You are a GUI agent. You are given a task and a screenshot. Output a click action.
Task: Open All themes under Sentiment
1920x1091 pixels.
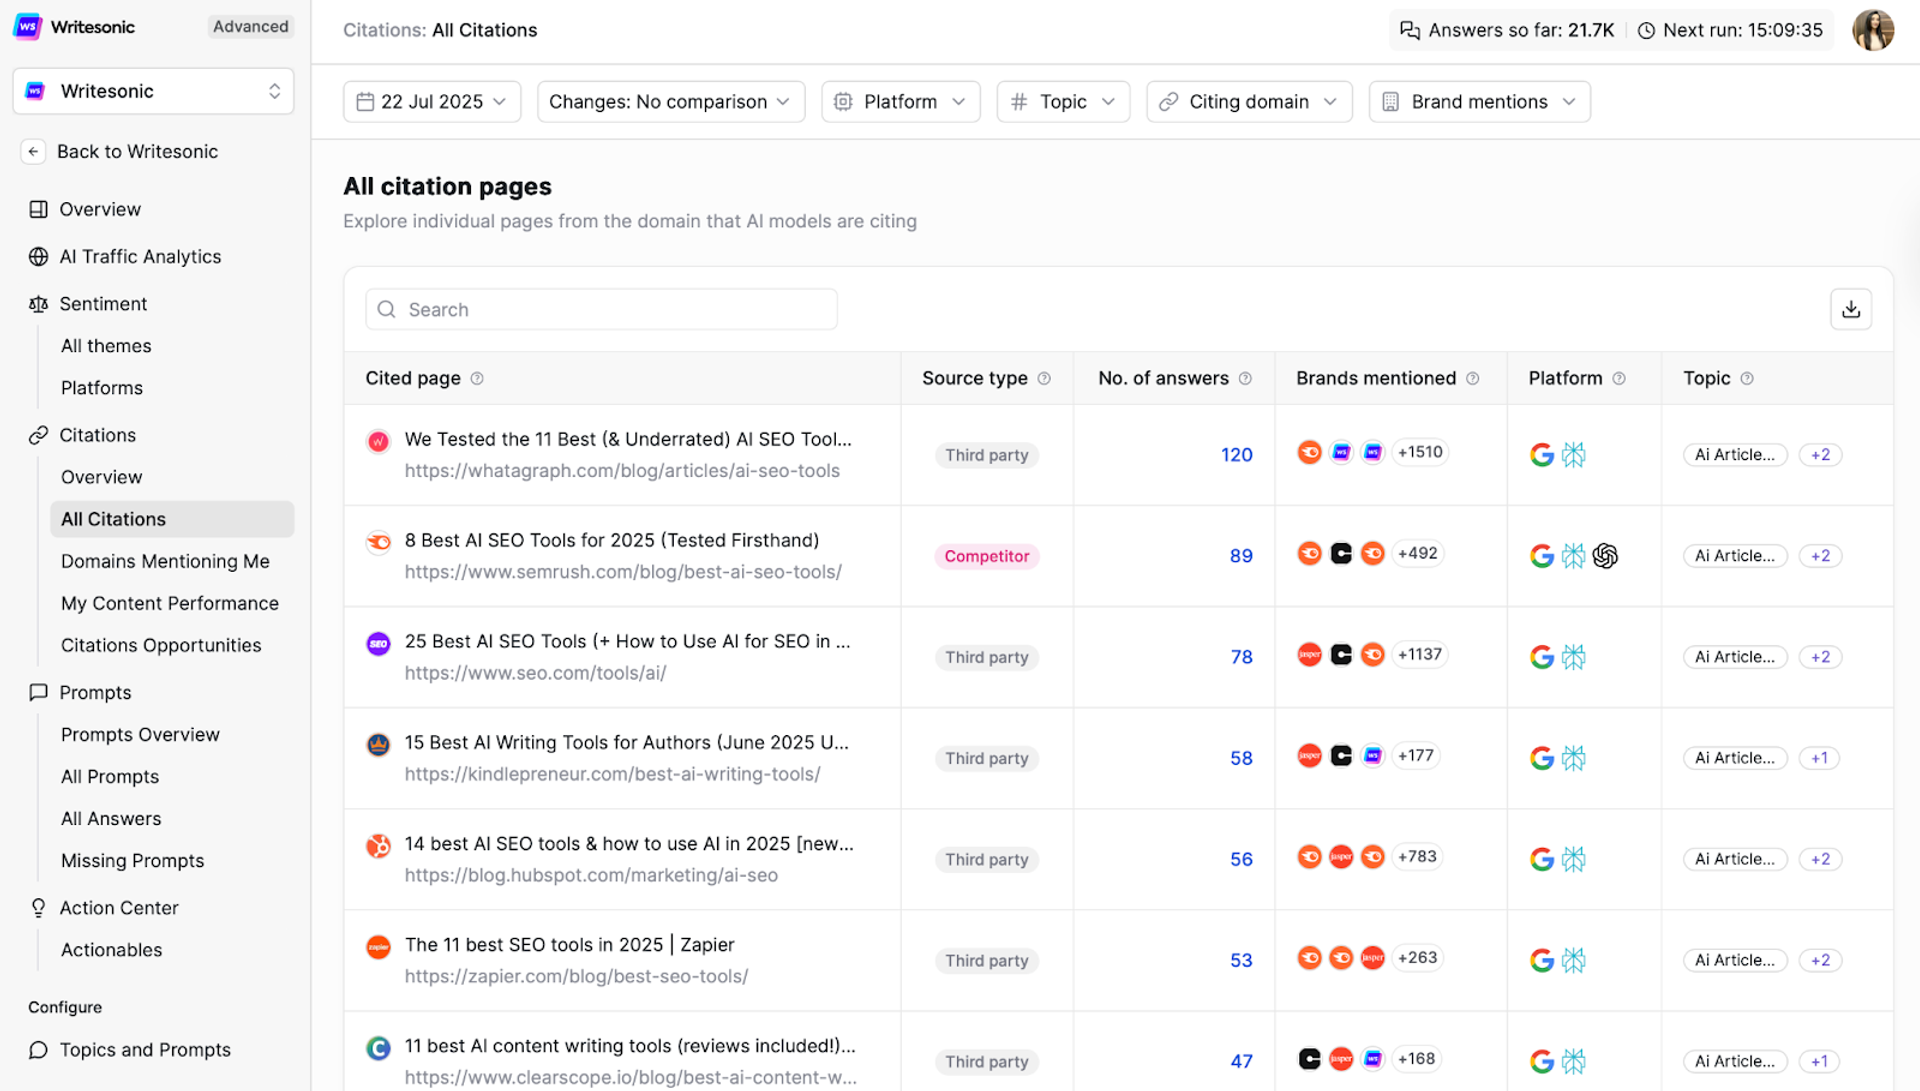[x=106, y=346]
